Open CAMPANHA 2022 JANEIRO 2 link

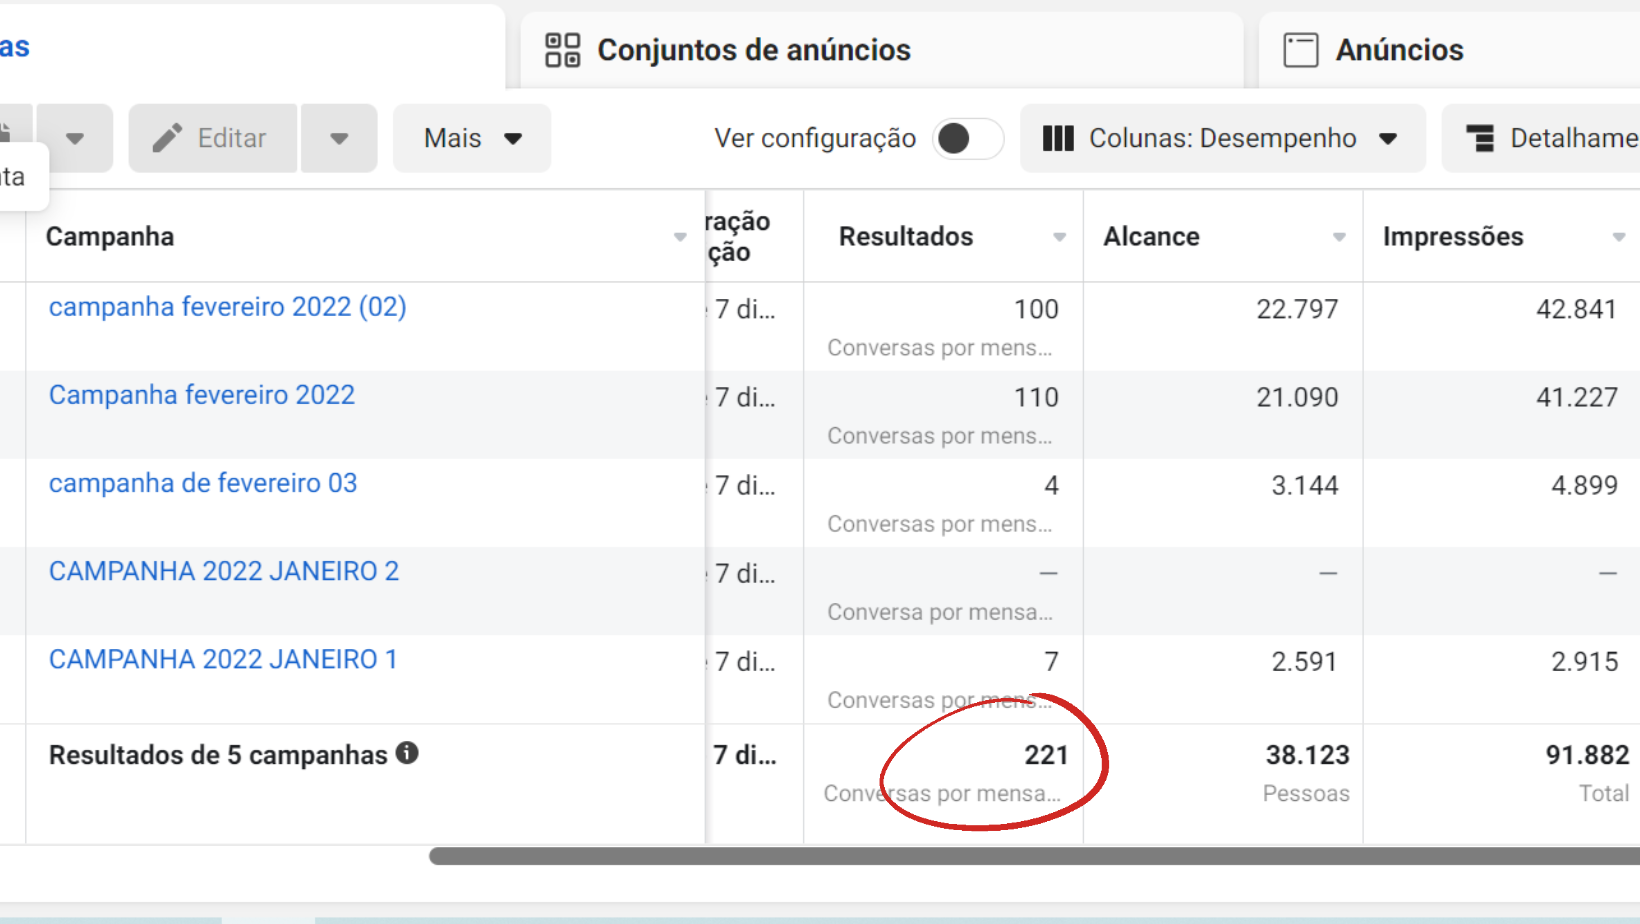point(224,572)
